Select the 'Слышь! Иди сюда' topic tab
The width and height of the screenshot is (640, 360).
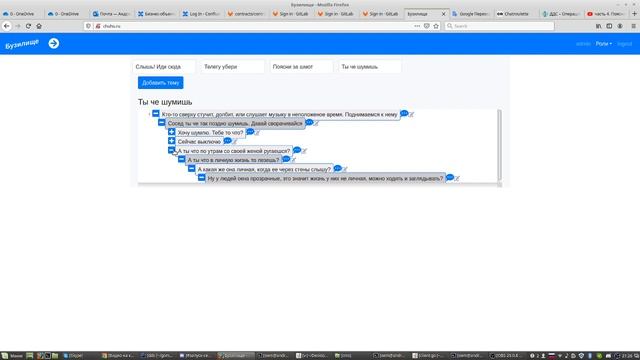tap(163, 67)
